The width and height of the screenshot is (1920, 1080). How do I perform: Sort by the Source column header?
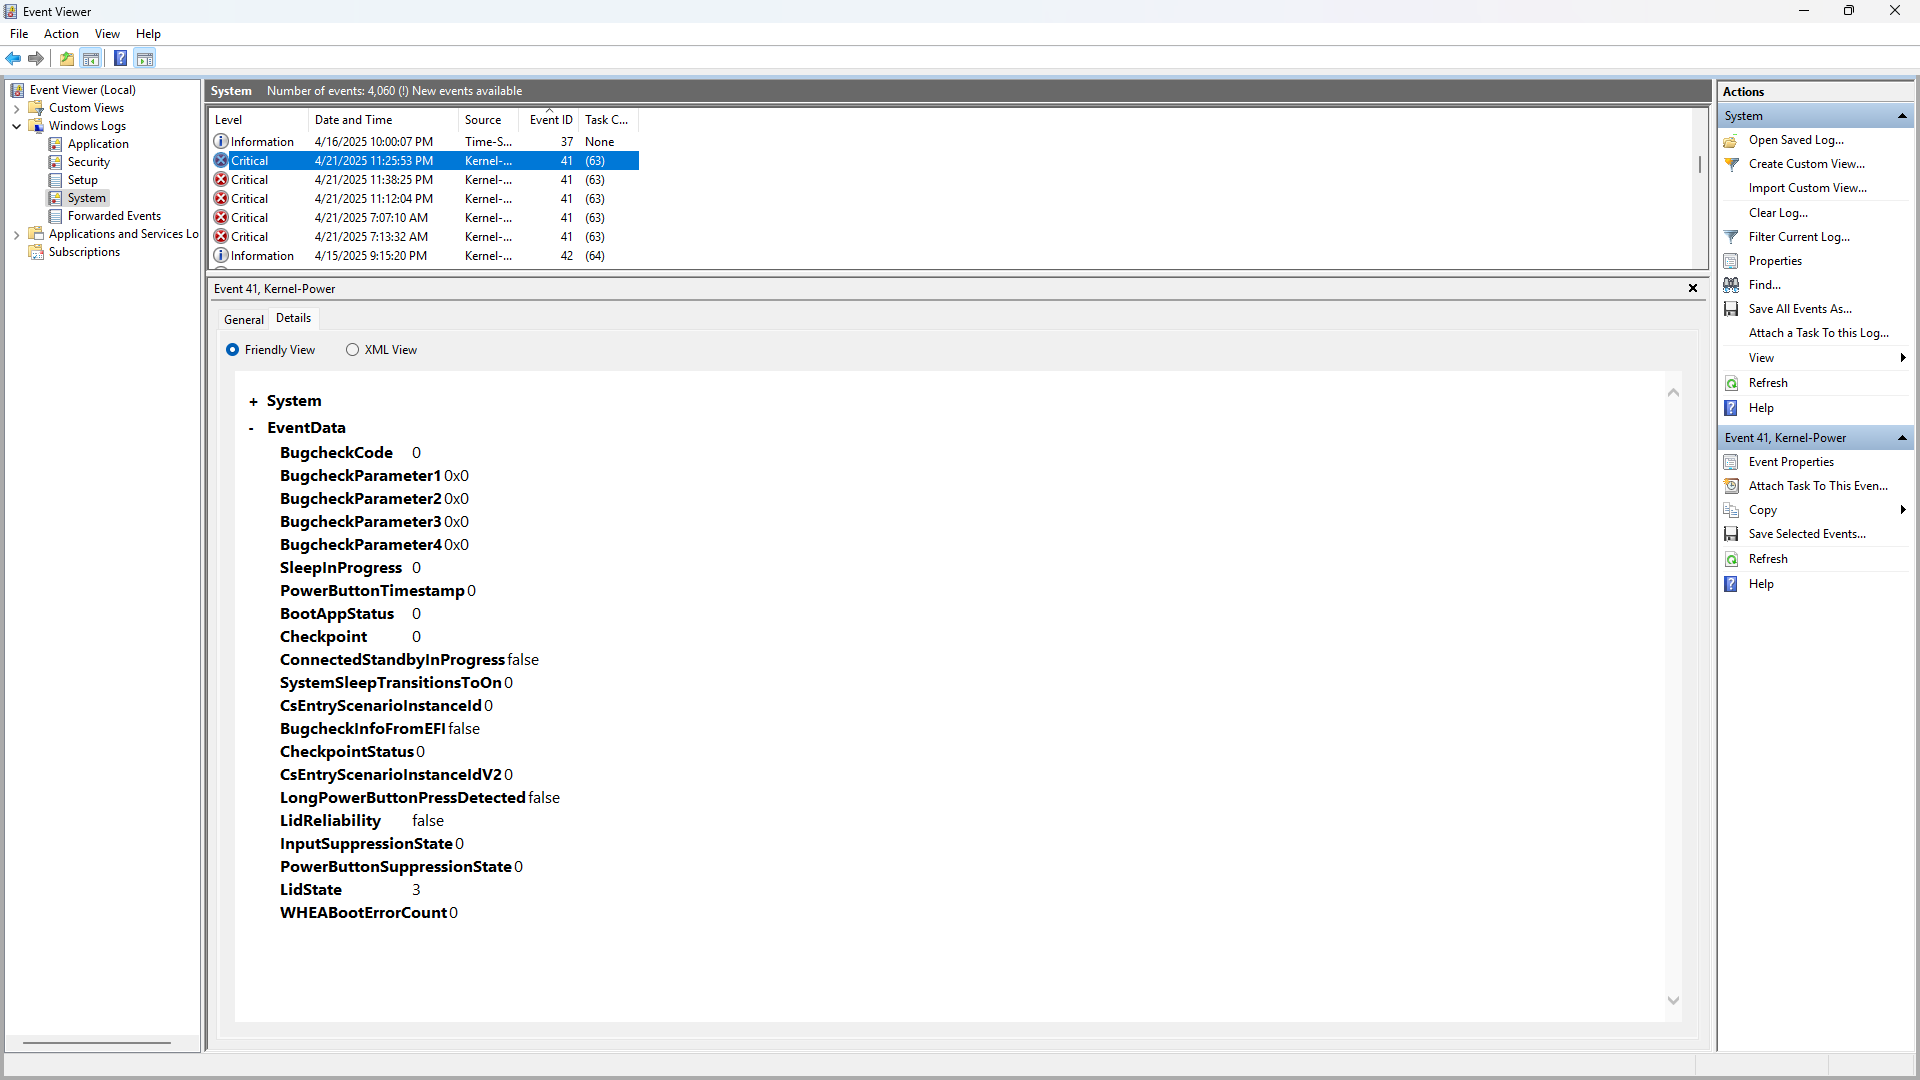coord(489,120)
